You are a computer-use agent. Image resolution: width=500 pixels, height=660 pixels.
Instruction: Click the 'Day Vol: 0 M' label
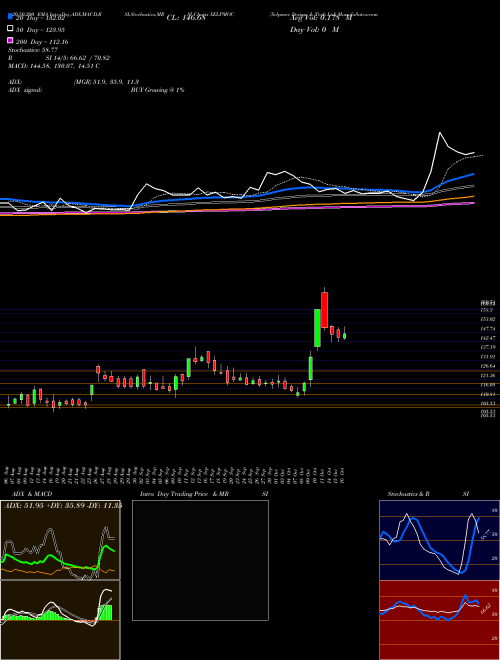(x=314, y=30)
